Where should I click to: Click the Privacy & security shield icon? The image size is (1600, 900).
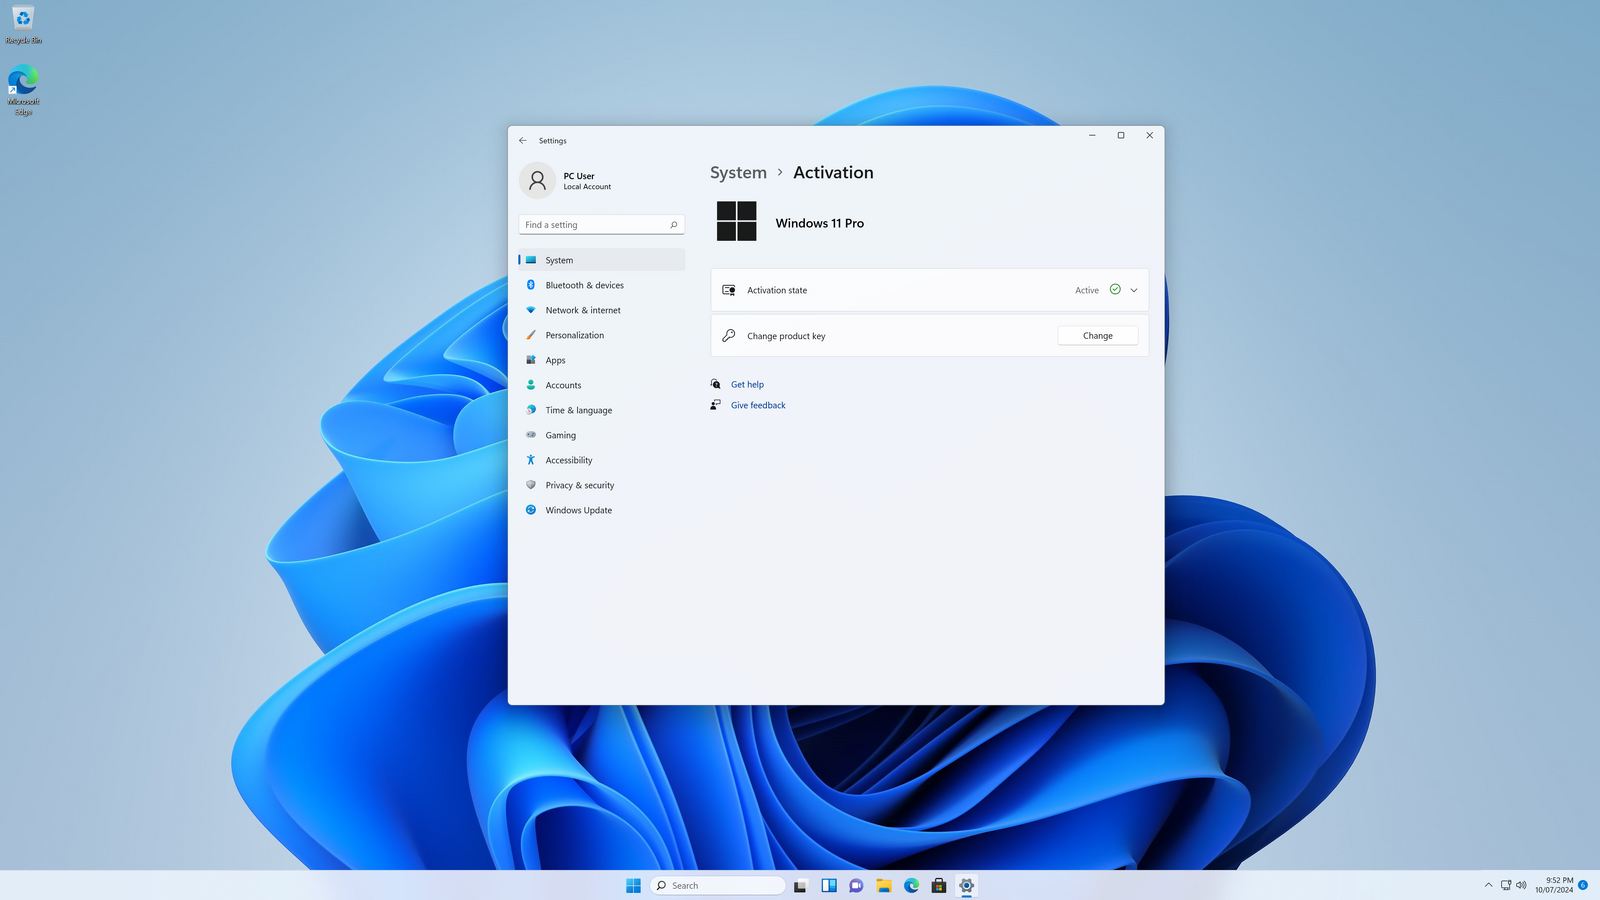tap(531, 485)
